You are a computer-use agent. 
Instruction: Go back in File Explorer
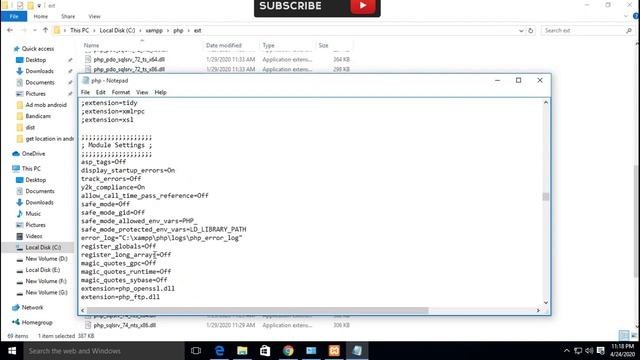[x=10, y=30]
